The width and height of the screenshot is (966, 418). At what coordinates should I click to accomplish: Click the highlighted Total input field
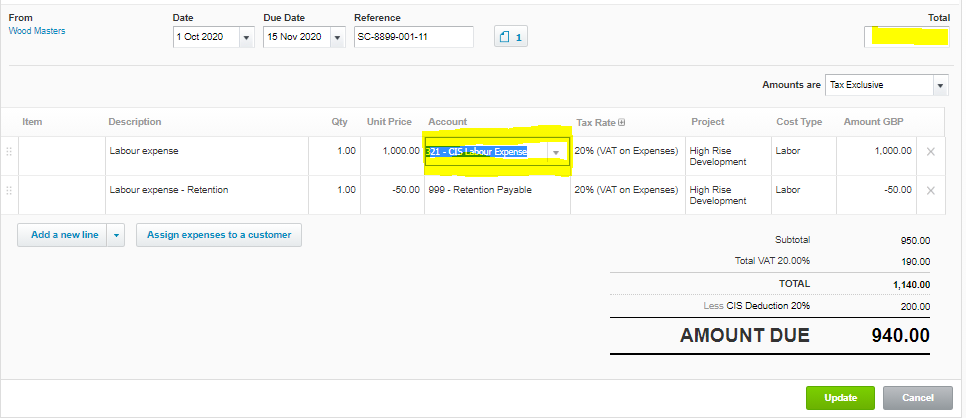tap(906, 37)
